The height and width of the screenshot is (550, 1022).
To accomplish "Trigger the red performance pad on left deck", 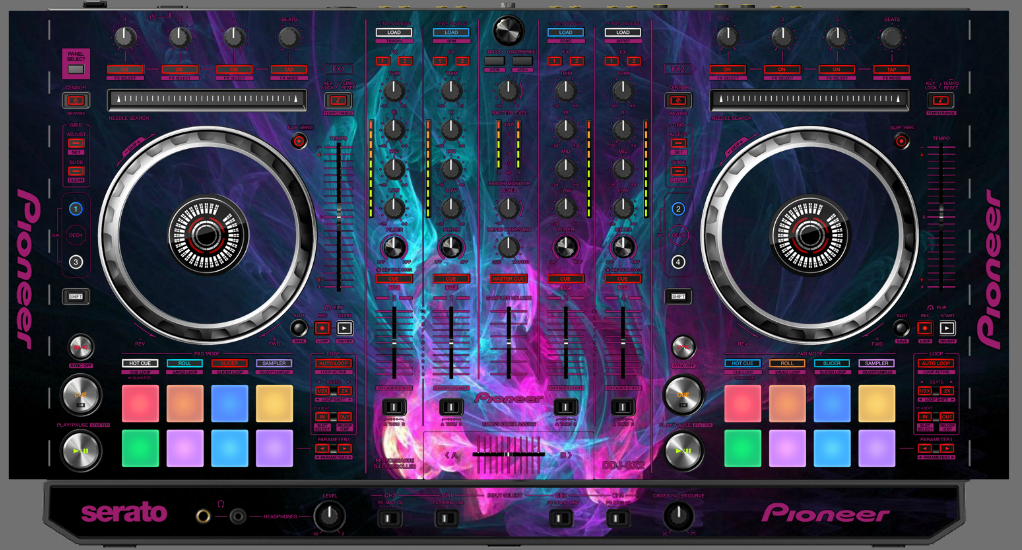I will pyautogui.click(x=140, y=403).
